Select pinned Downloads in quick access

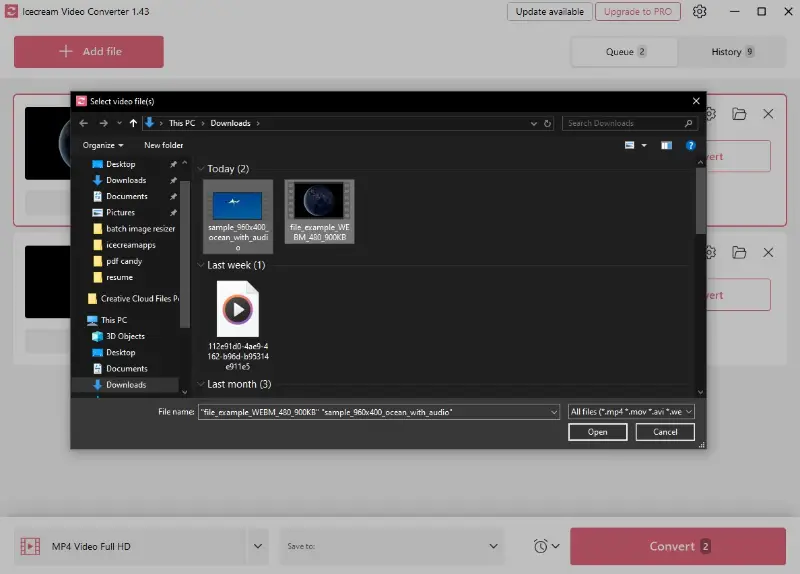click(126, 180)
